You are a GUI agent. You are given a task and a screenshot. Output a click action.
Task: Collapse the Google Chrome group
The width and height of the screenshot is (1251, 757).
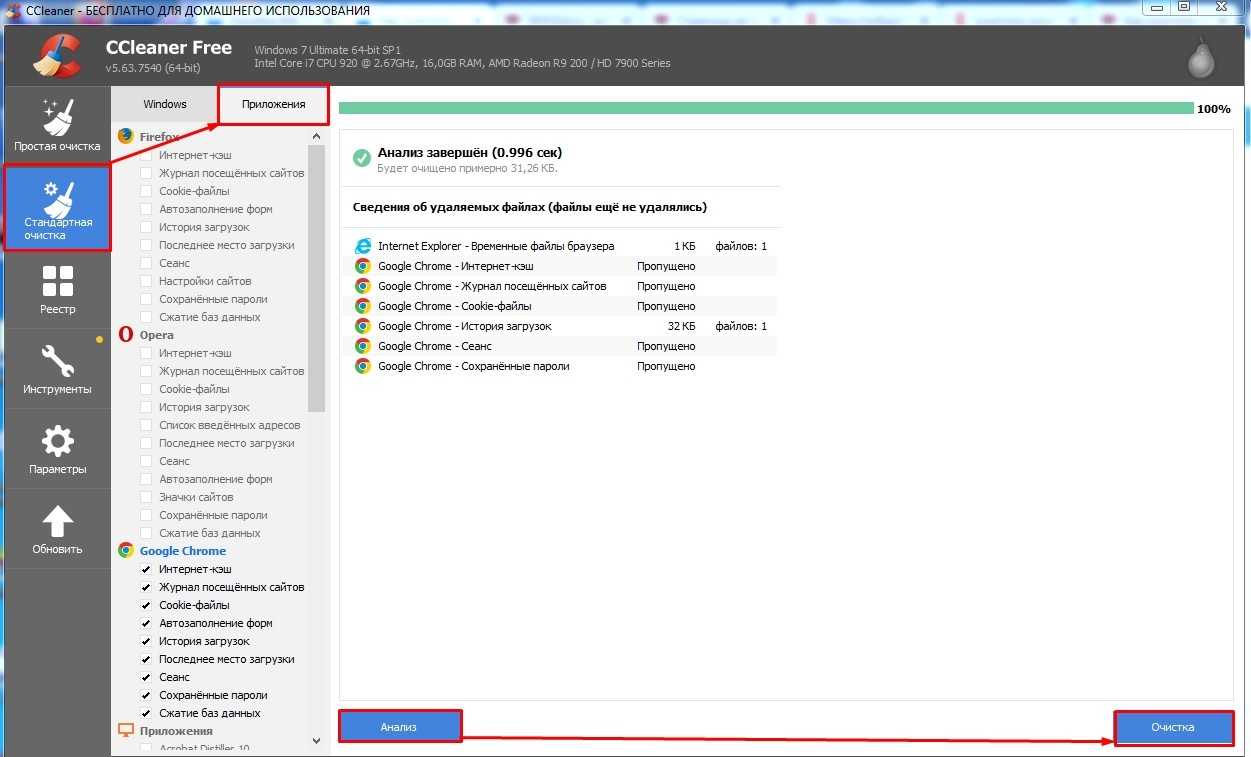(182, 551)
